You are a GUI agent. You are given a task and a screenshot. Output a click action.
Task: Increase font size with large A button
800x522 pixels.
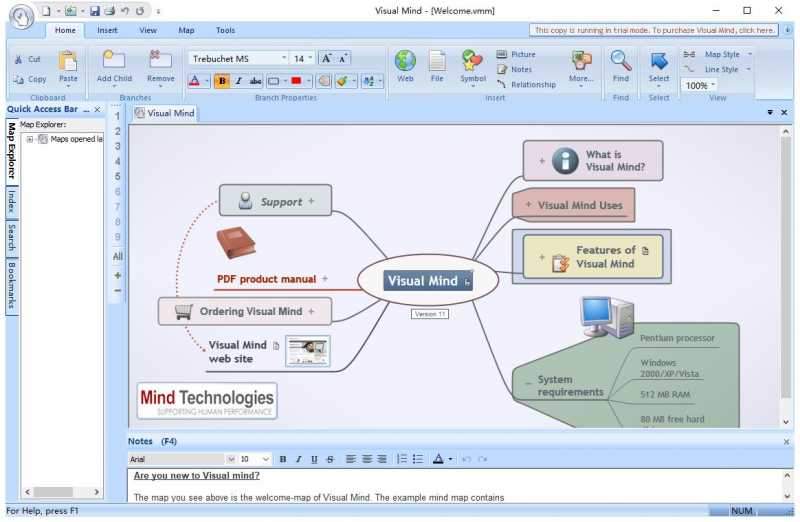click(x=326, y=59)
